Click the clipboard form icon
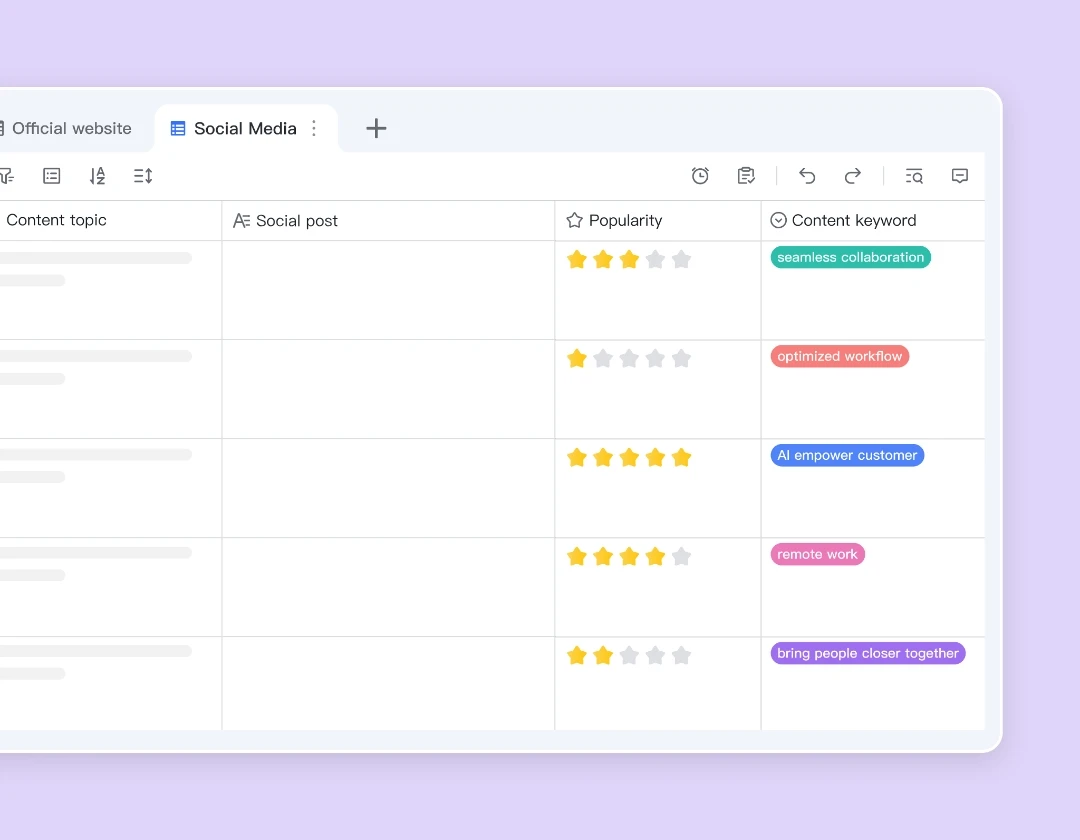1080x840 pixels. coord(746,176)
